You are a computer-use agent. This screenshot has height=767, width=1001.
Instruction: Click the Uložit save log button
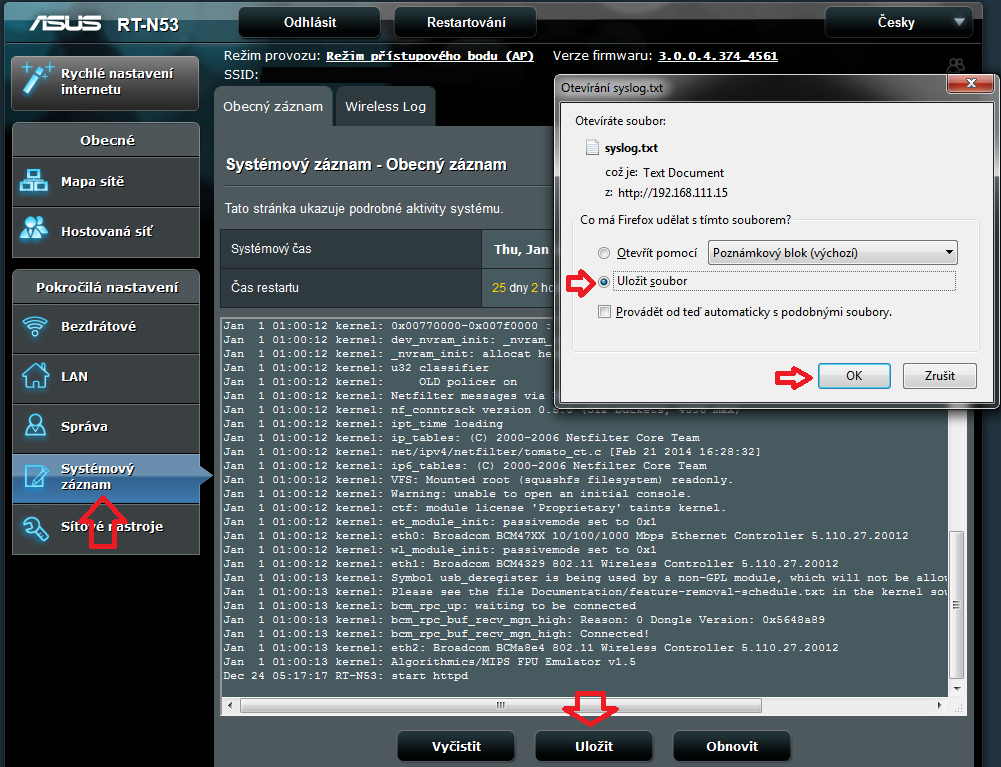click(x=594, y=746)
